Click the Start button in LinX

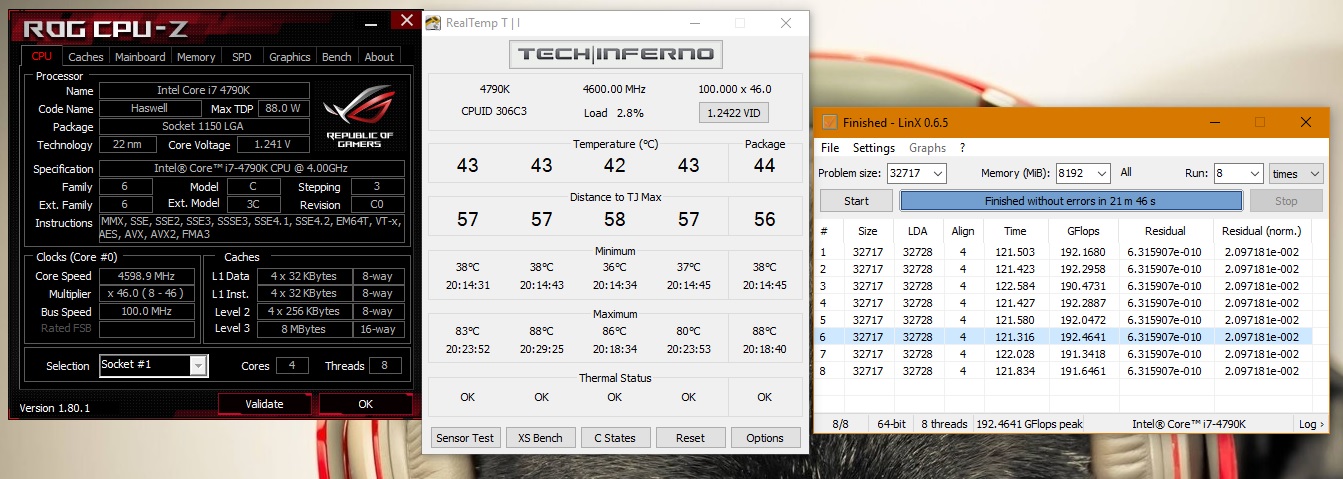click(856, 200)
